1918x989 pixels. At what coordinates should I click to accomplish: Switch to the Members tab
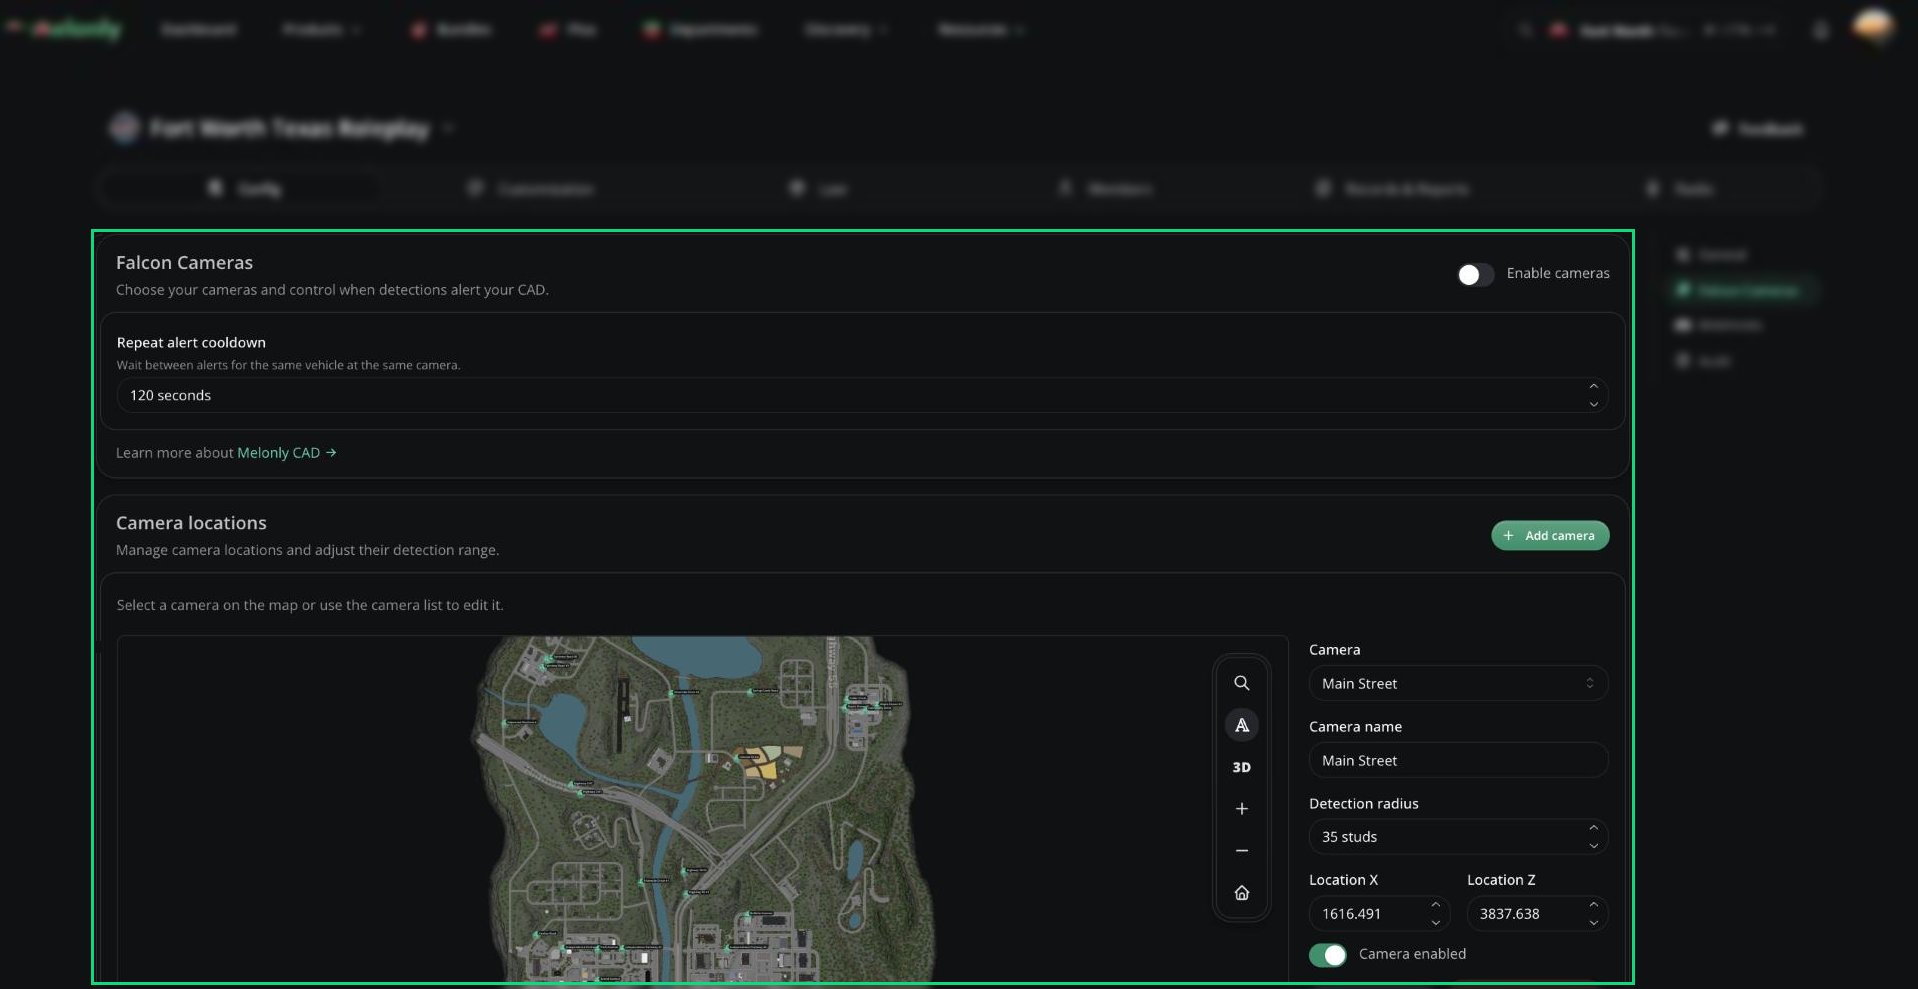click(1105, 188)
